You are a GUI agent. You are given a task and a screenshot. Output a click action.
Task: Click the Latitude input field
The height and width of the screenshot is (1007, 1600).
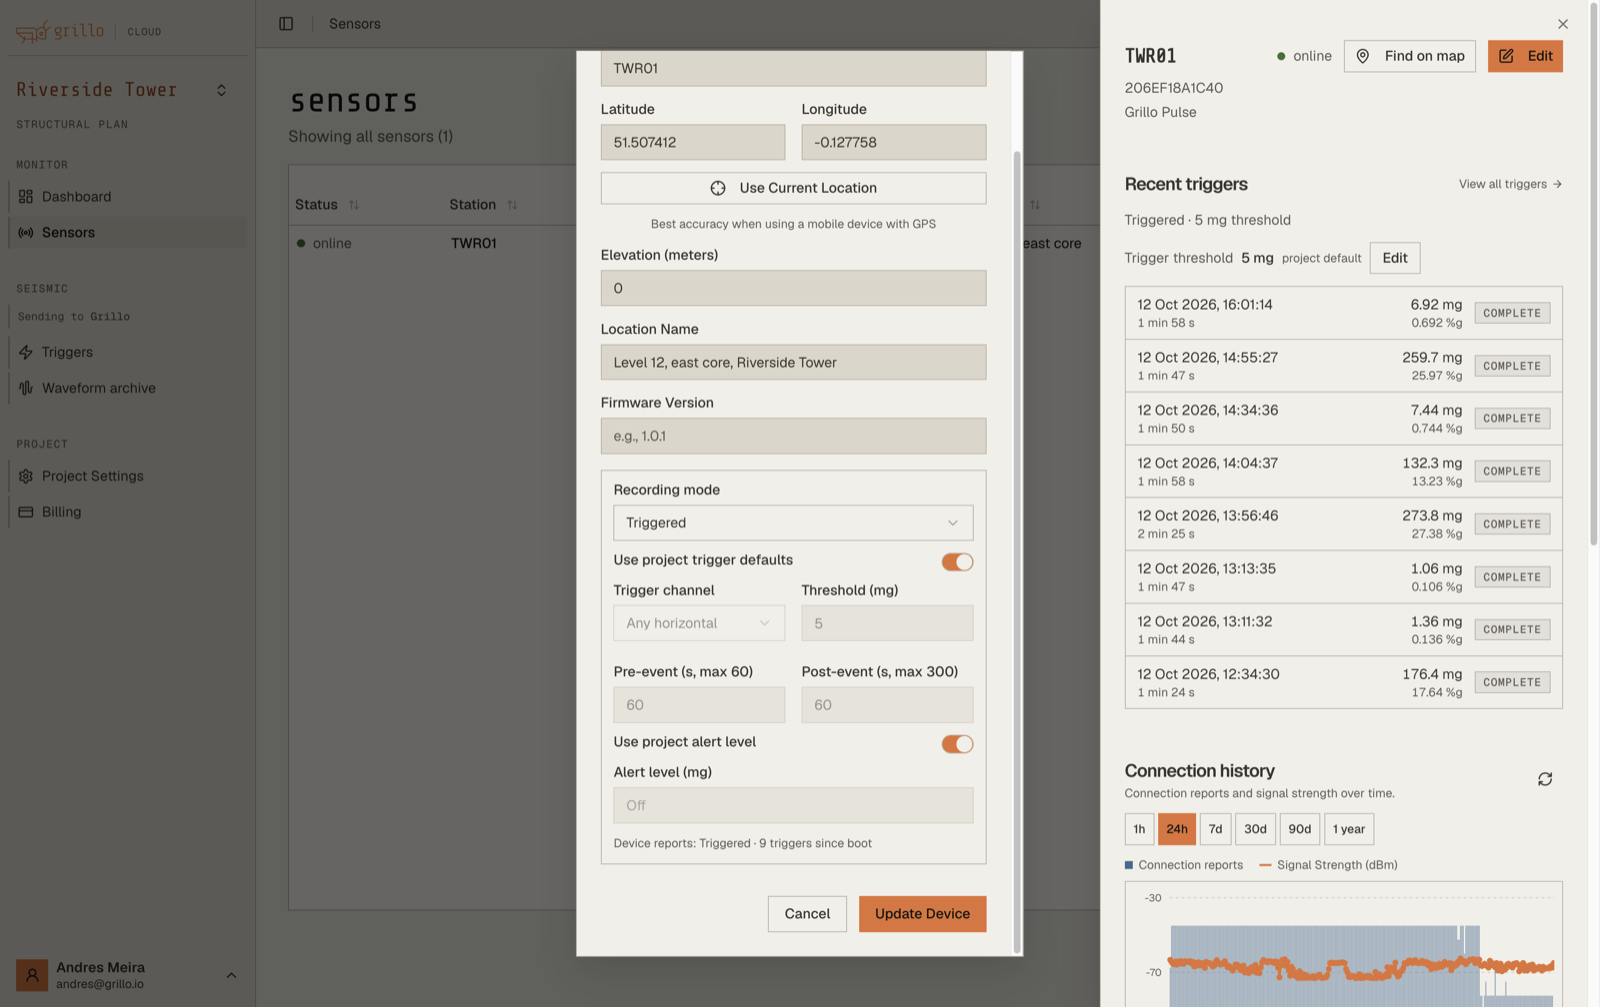pos(693,142)
